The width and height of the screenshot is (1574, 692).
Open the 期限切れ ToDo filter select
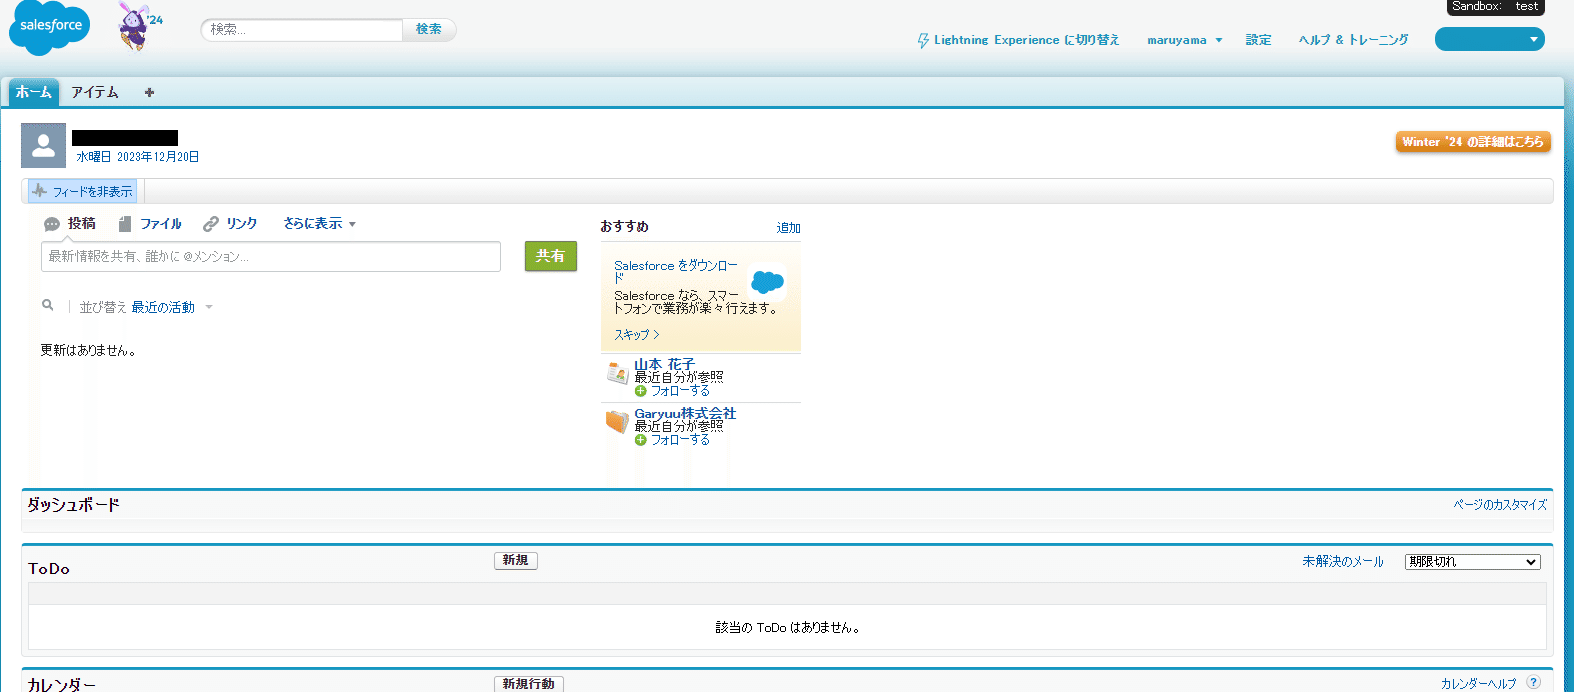pos(1473,562)
